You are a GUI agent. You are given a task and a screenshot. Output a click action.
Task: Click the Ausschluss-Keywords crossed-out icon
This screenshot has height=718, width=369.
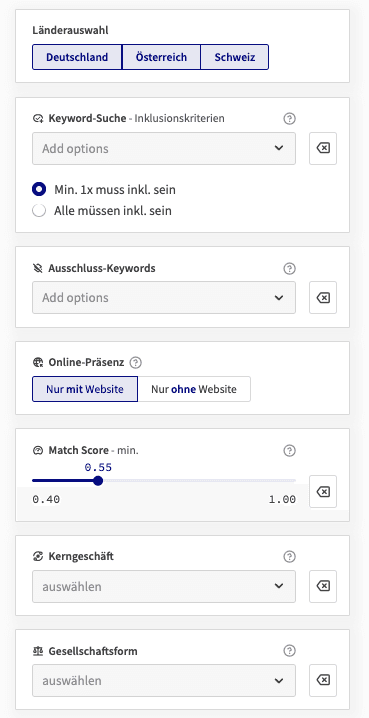coord(38,268)
